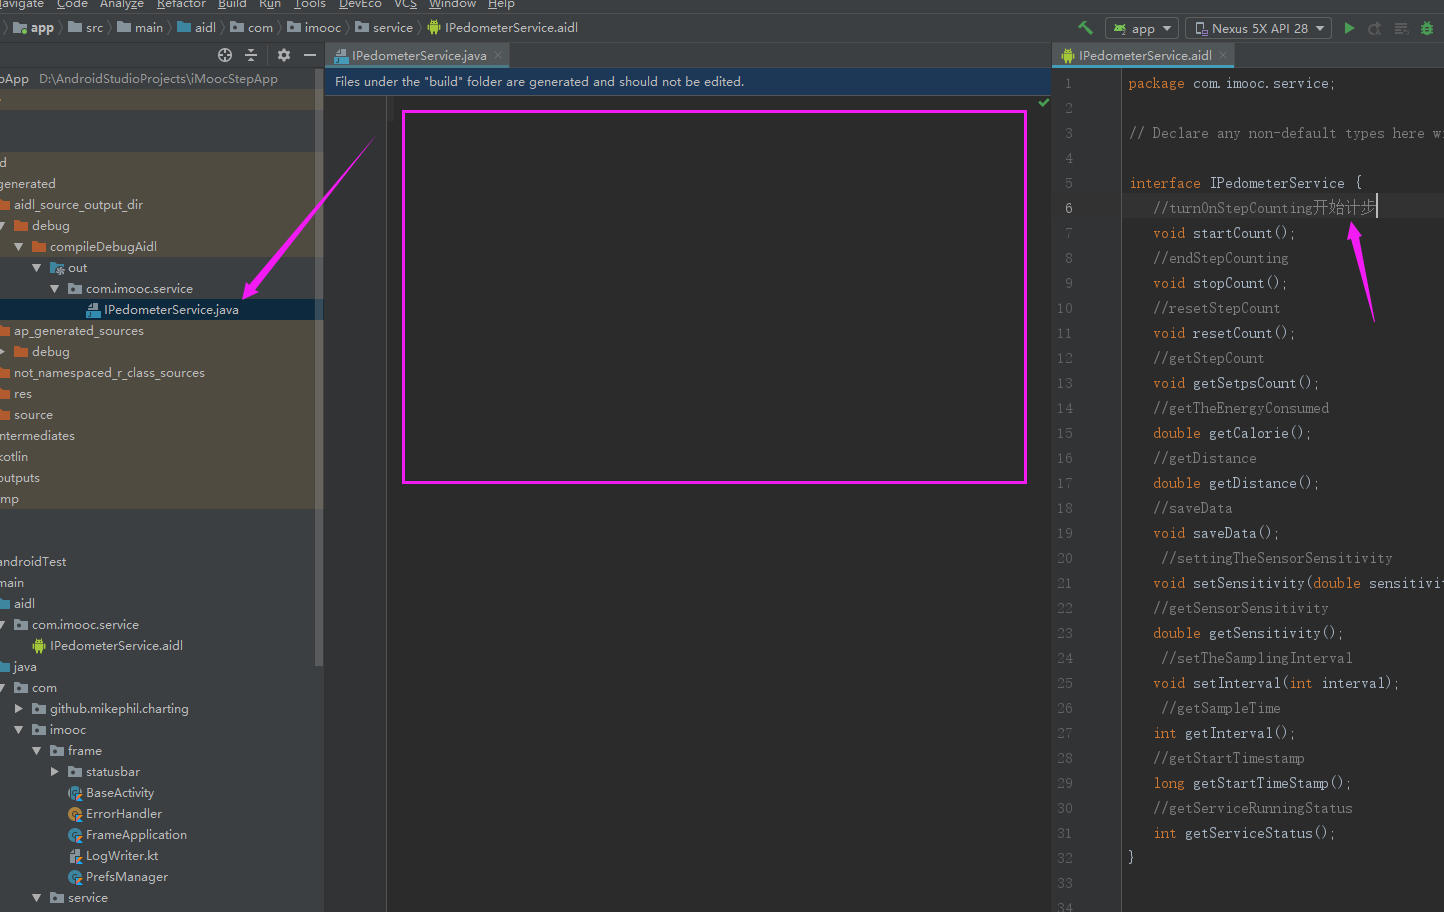Click the BaseActivity class icon
Image resolution: width=1444 pixels, height=912 pixels.
pyautogui.click(x=75, y=793)
